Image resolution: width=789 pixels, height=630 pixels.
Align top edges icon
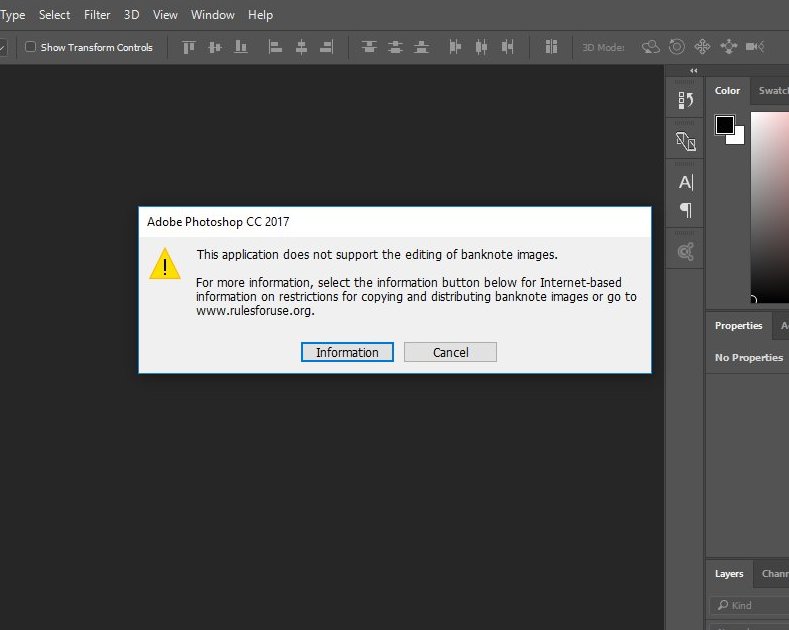click(189, 47)
